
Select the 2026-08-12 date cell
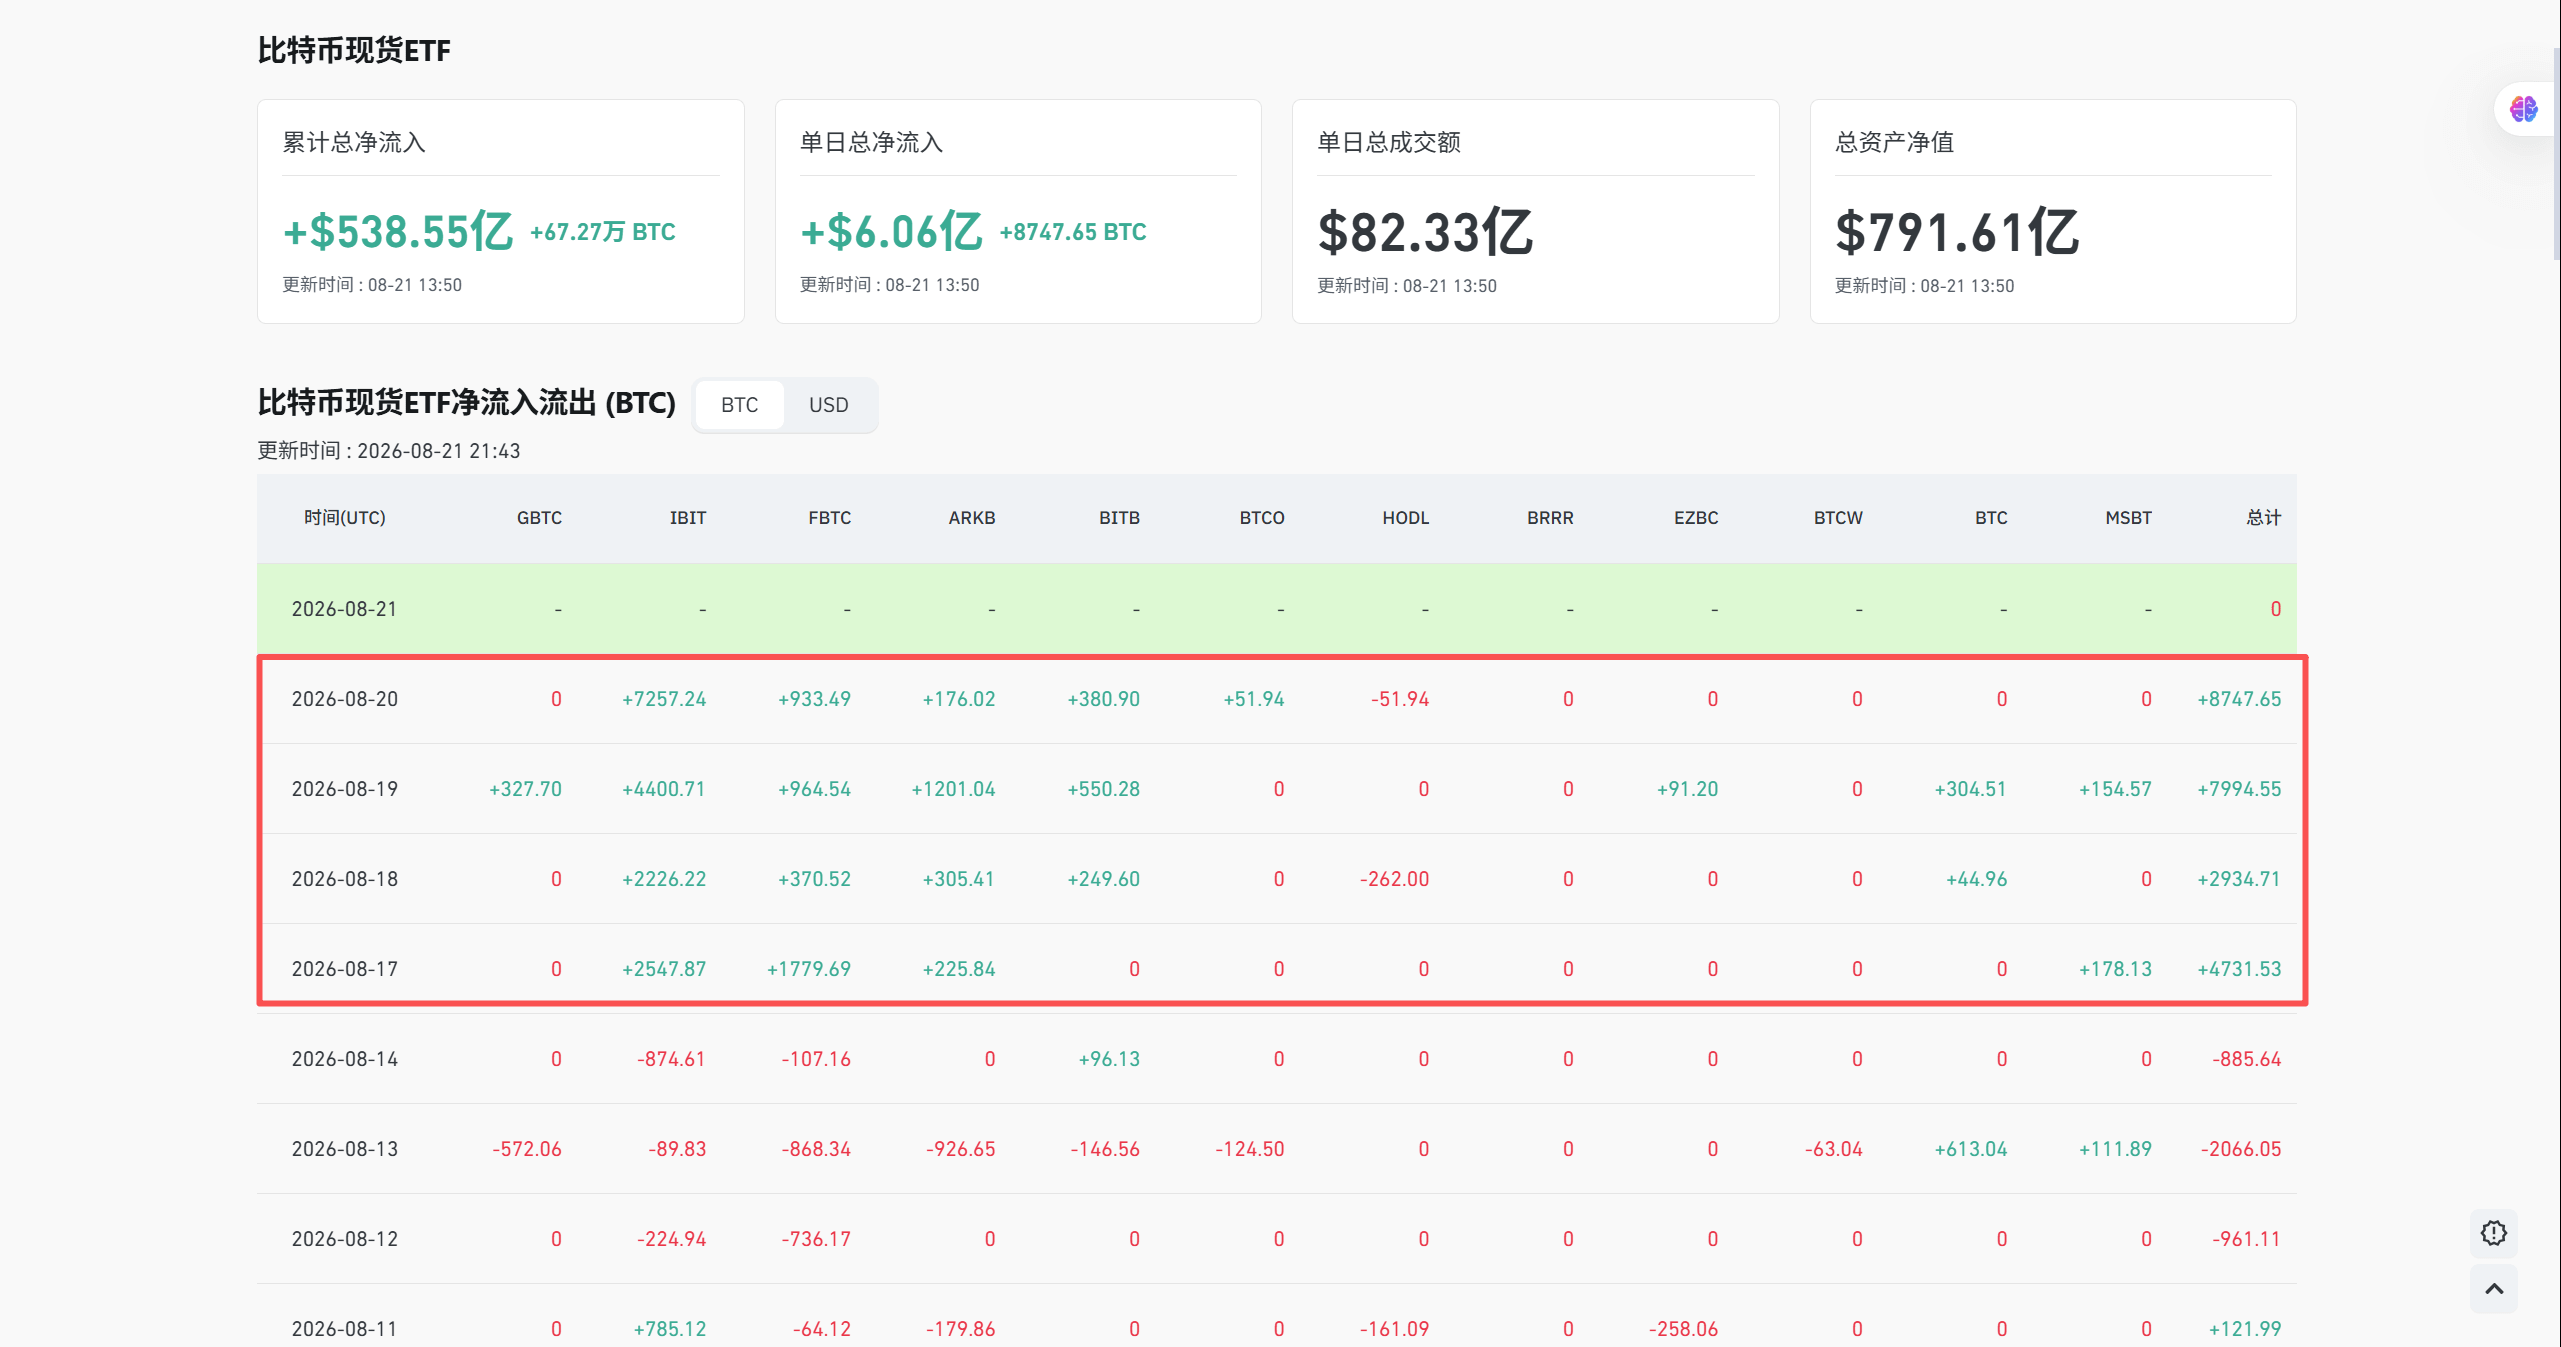tap(344, 1239)
